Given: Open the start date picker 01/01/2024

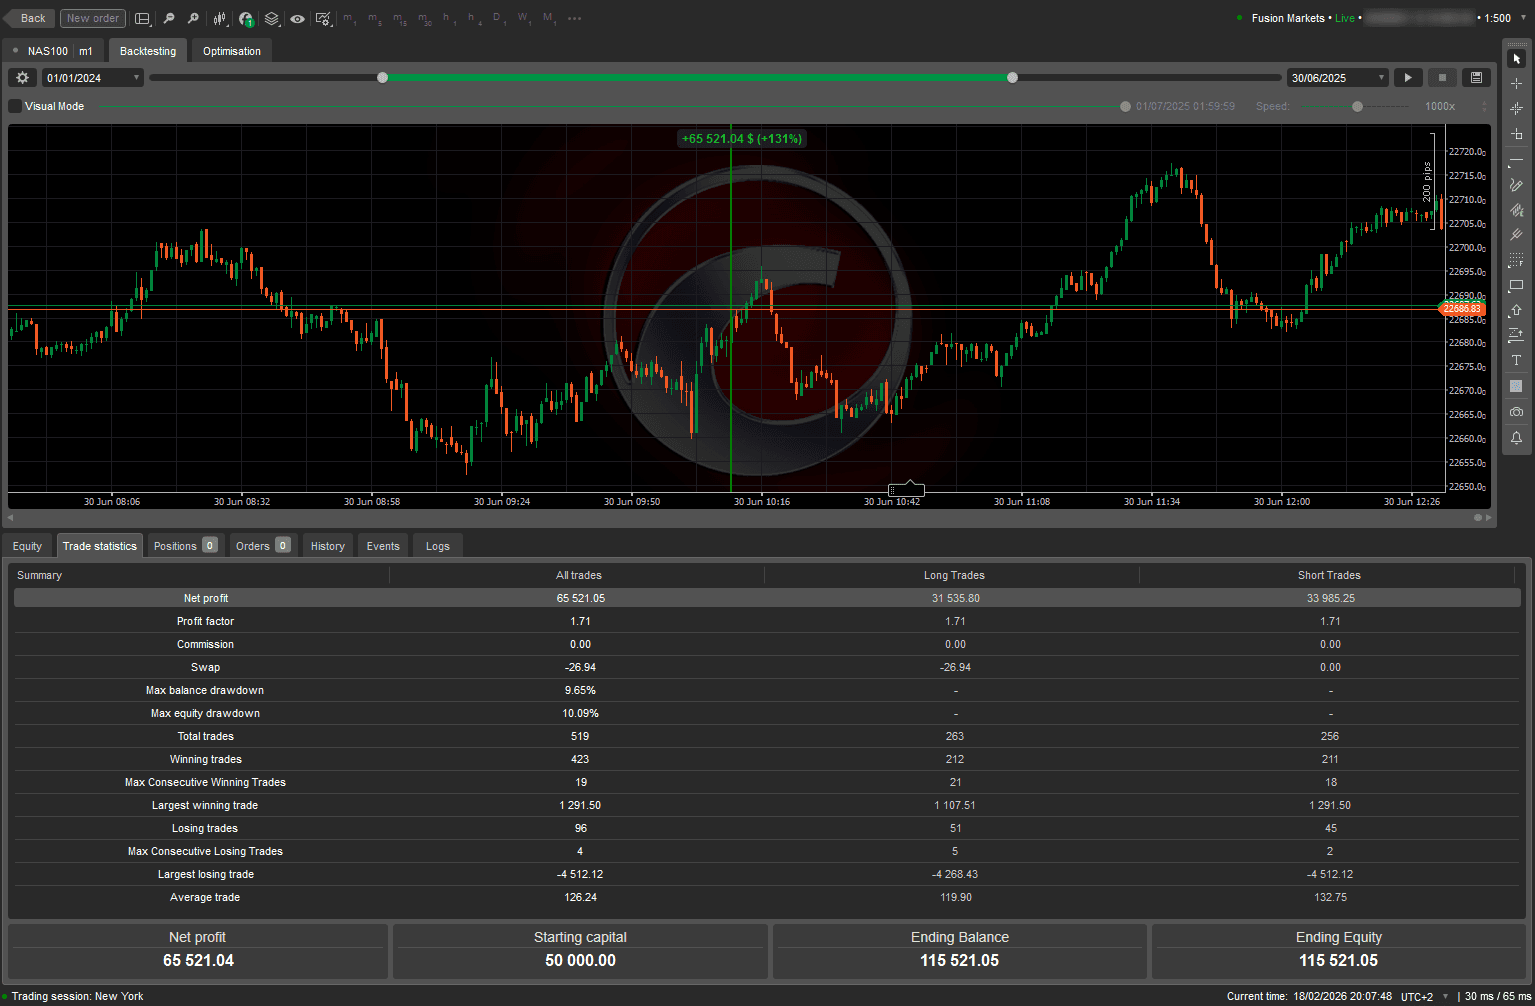Looking at the screenshot, I should tap(91, 77).
